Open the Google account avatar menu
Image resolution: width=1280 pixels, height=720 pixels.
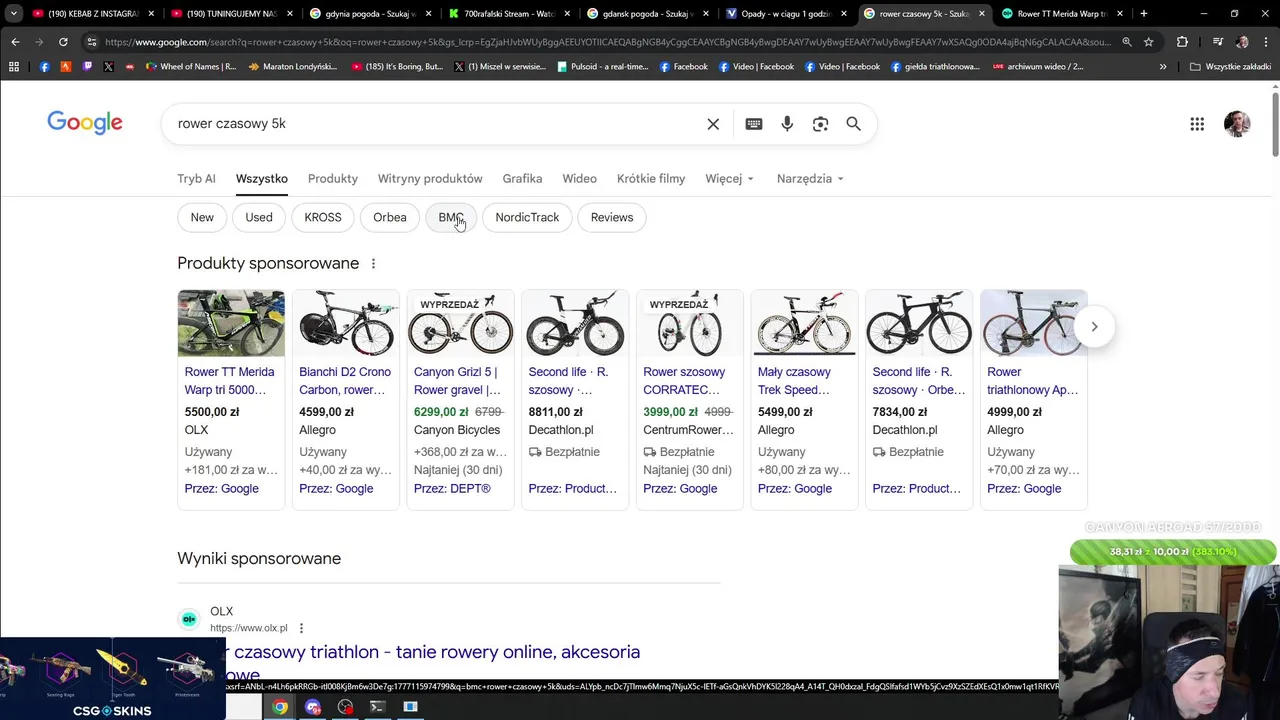tap(1237, 124)
